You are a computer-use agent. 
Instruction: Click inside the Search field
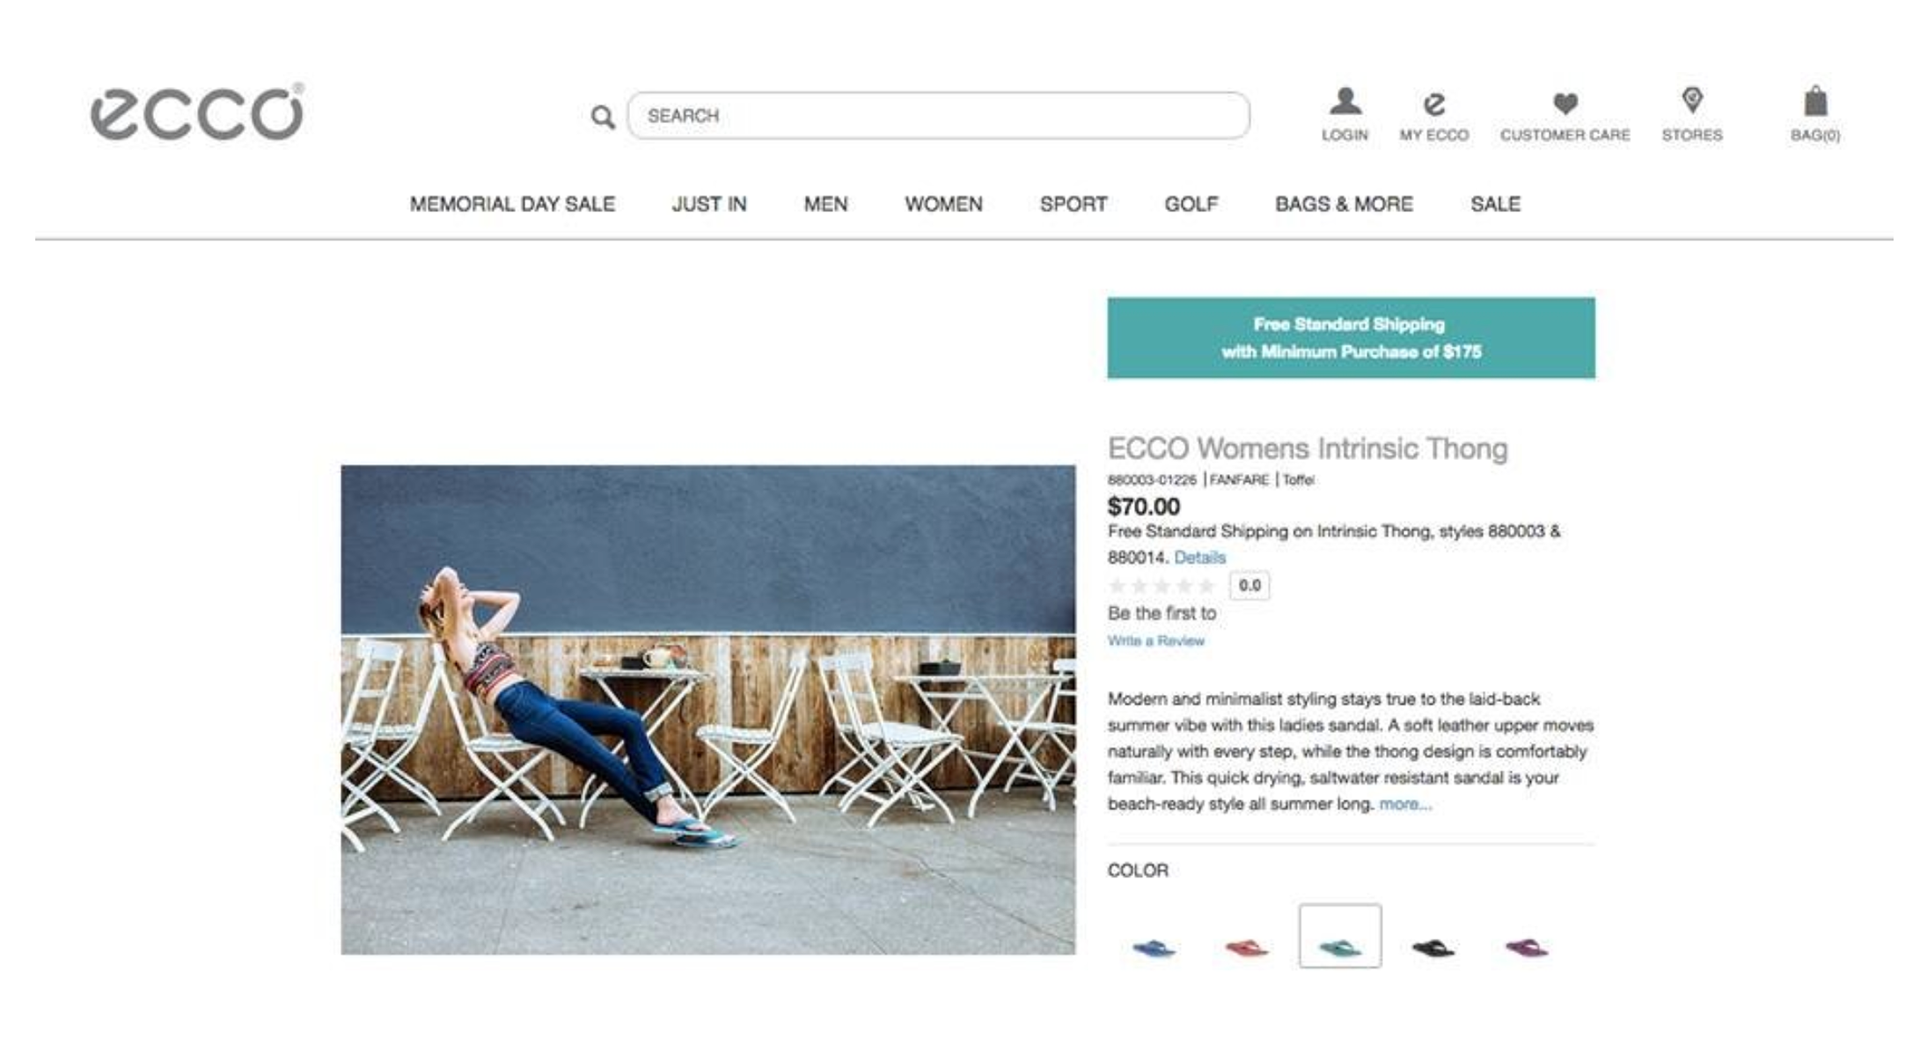coord(938,116)
